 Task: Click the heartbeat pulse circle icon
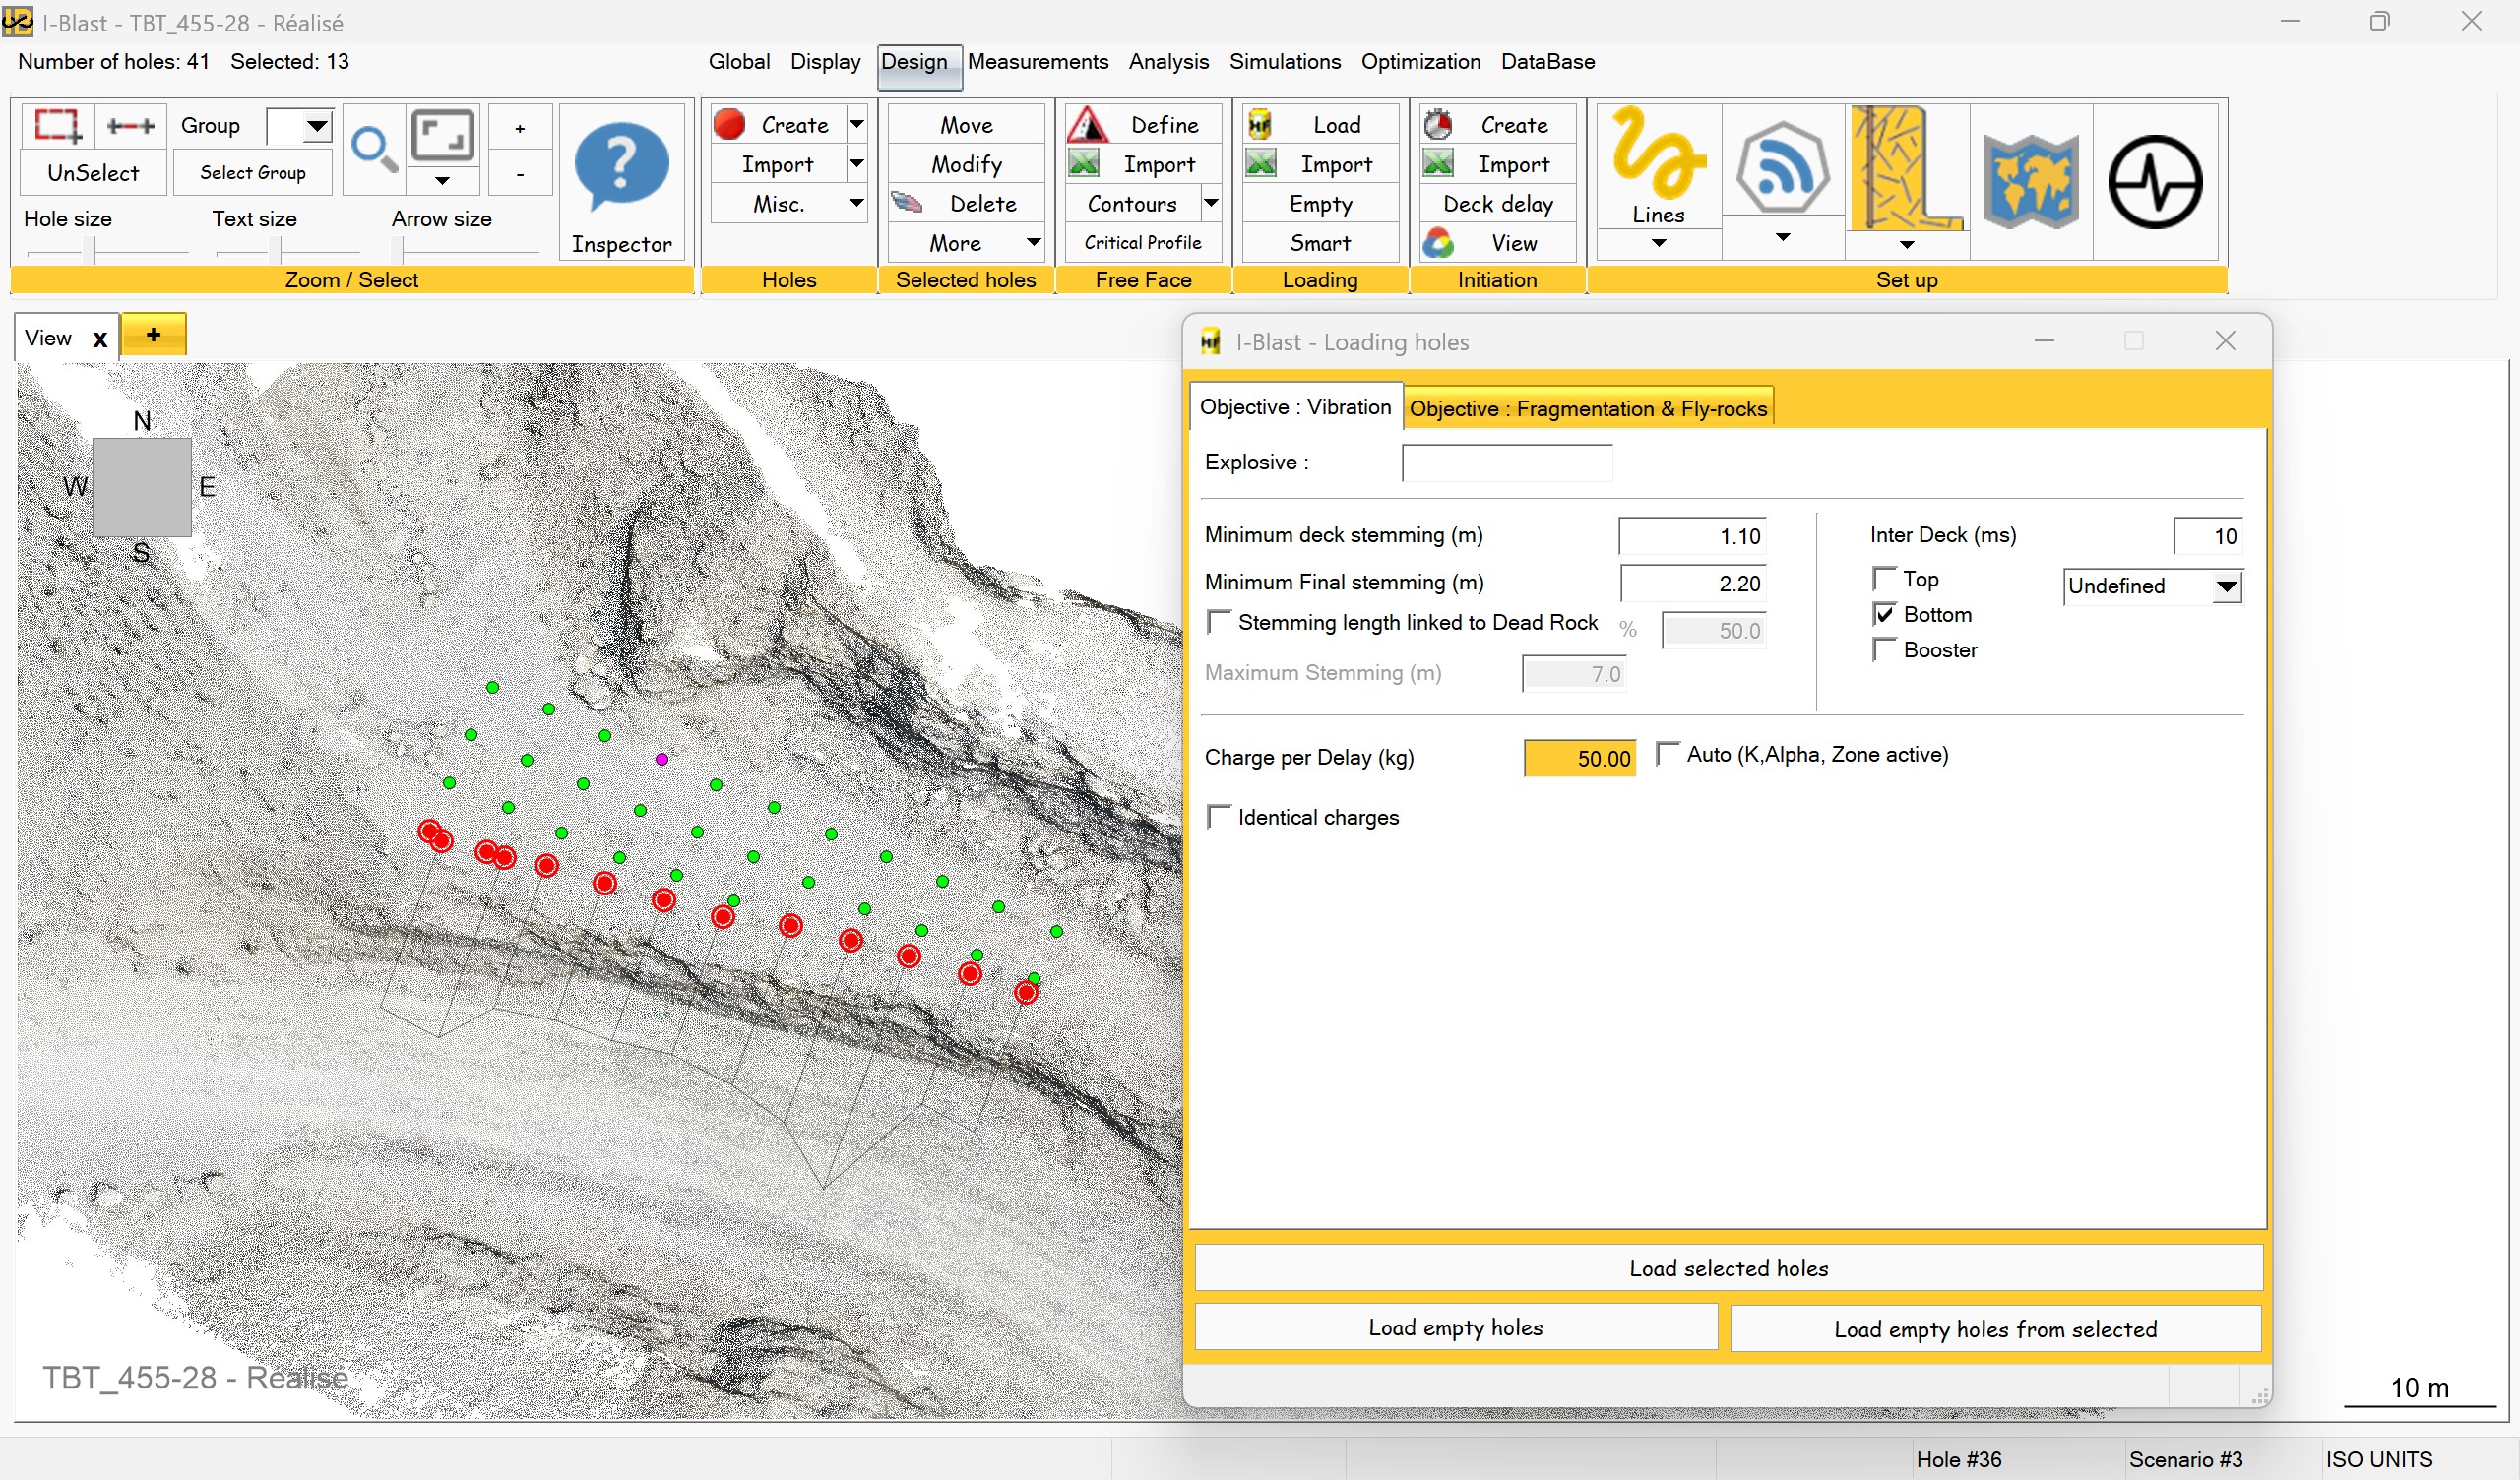tap(2154, 182)
